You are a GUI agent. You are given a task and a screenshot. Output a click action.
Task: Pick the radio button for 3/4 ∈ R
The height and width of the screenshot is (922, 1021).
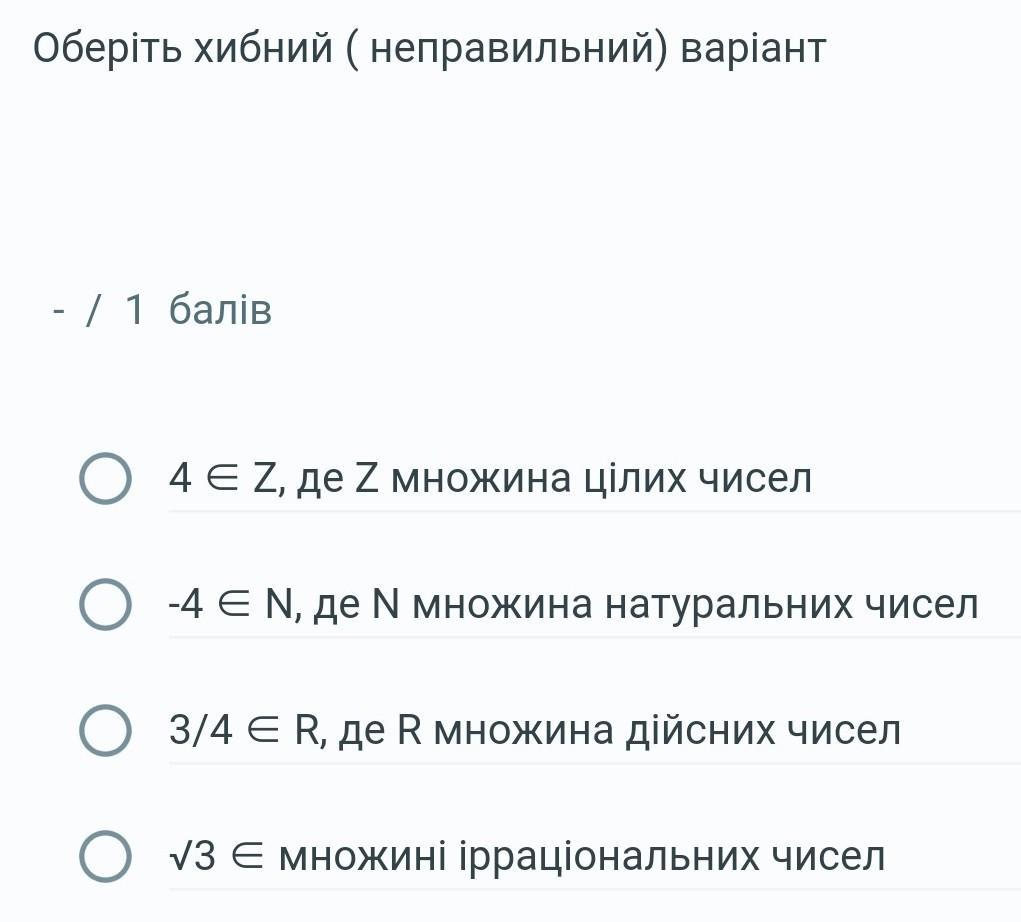point(105,731)
